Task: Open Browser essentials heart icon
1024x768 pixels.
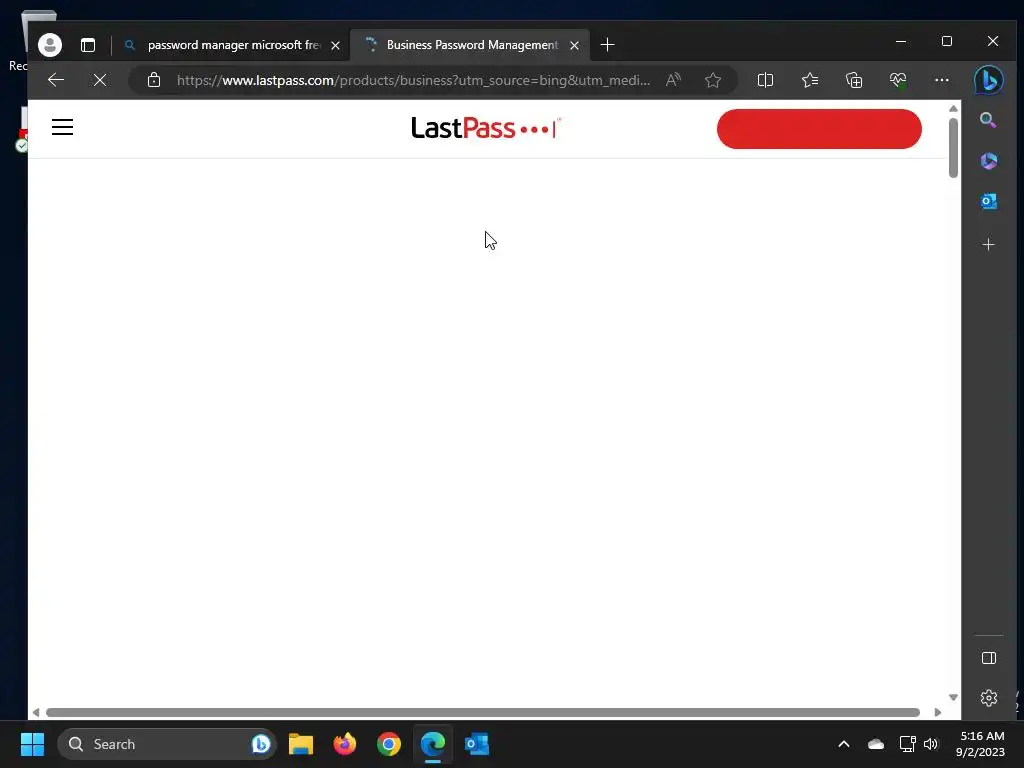Action: pos(898,80)
